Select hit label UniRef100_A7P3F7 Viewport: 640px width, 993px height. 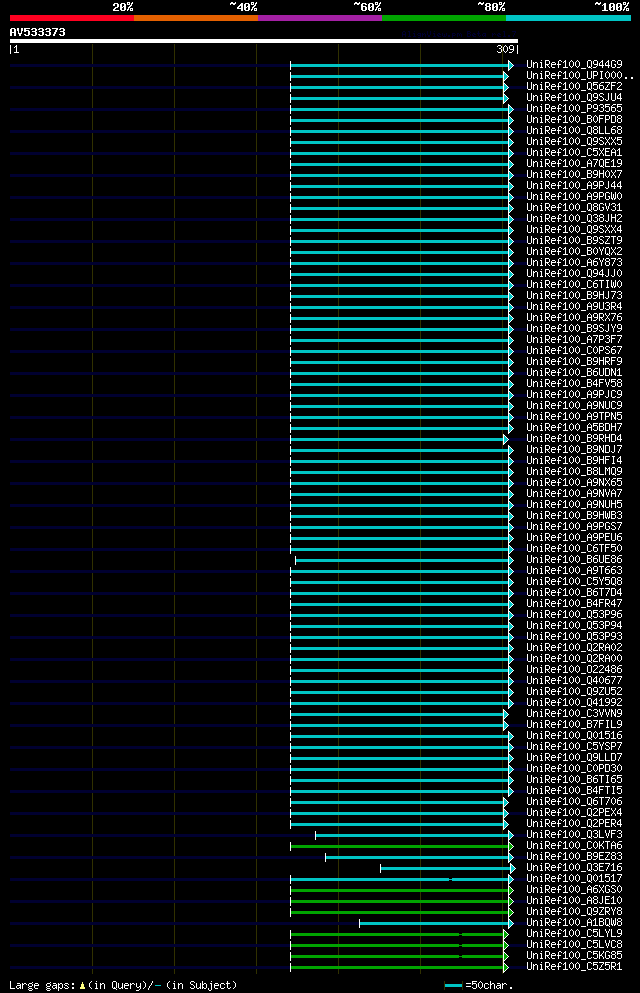pyautogui.click(x=574, y=339)
